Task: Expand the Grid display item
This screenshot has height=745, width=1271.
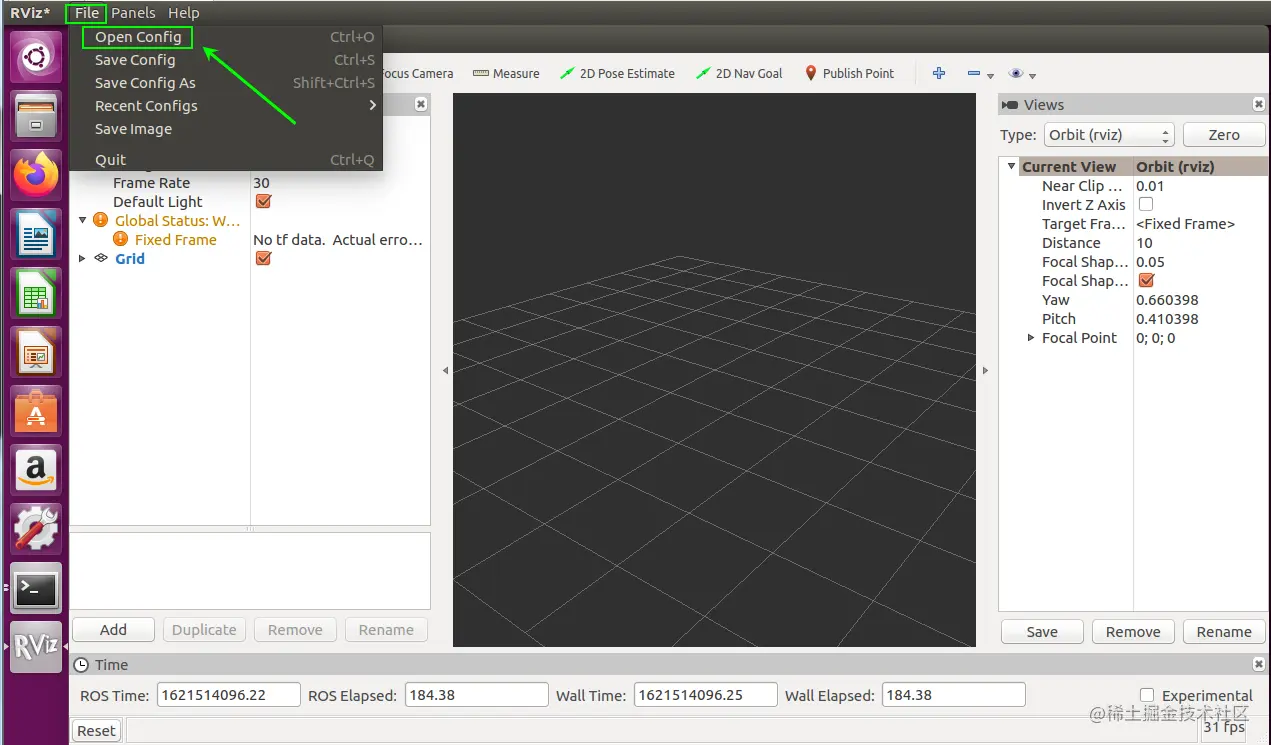Action: (82, 258)
